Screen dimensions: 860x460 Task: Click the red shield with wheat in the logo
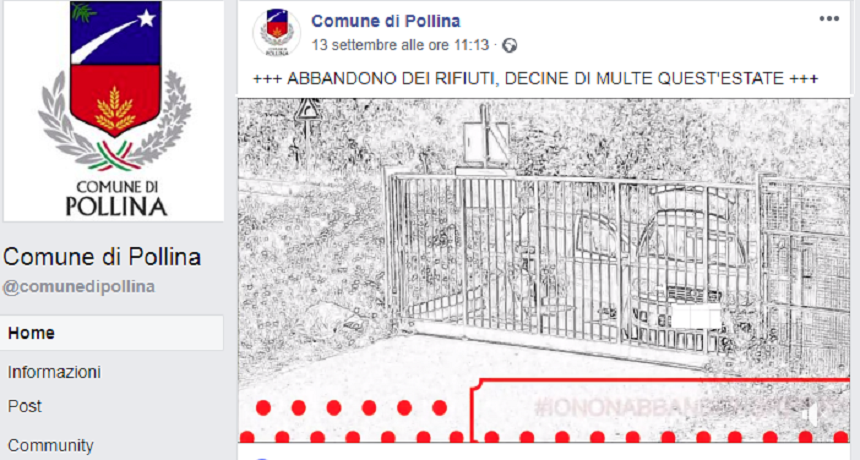[x=115, y=100]
